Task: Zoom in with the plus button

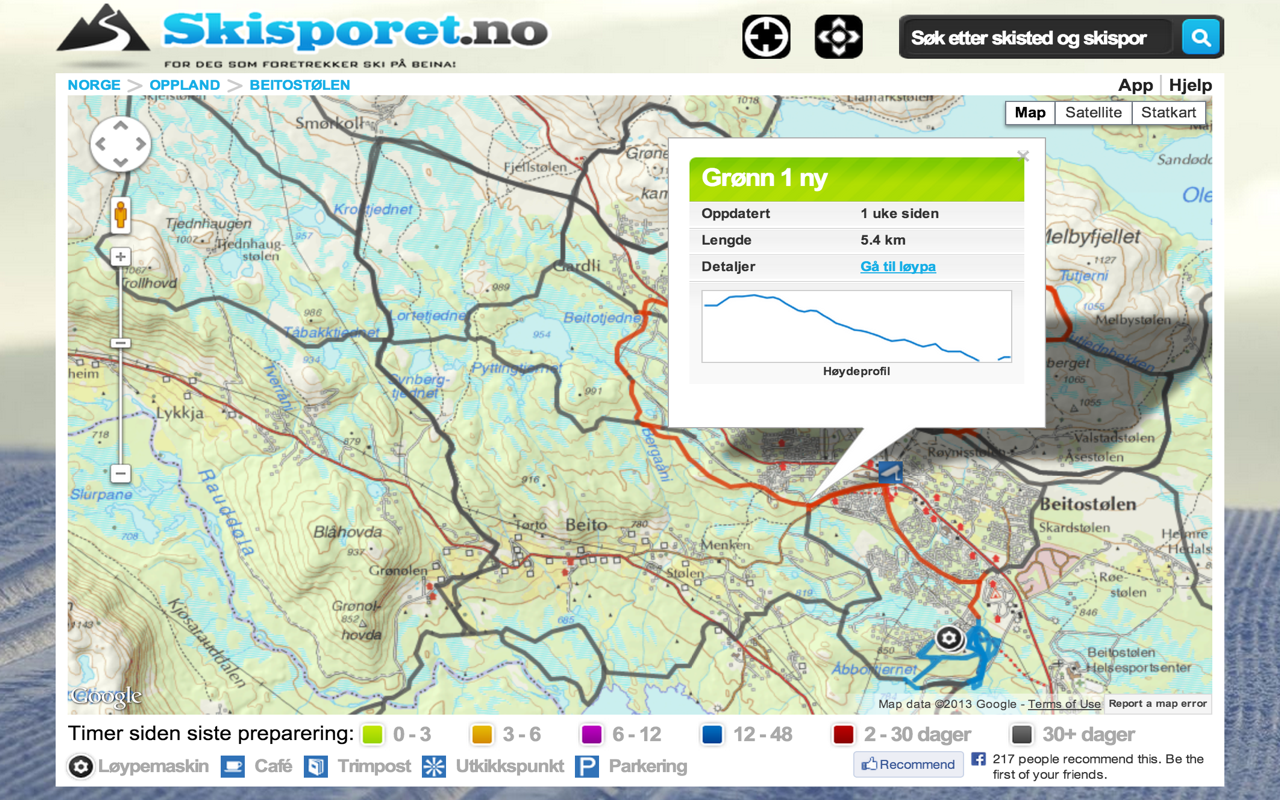Action: pyautogui.click(x=120, y=257)
